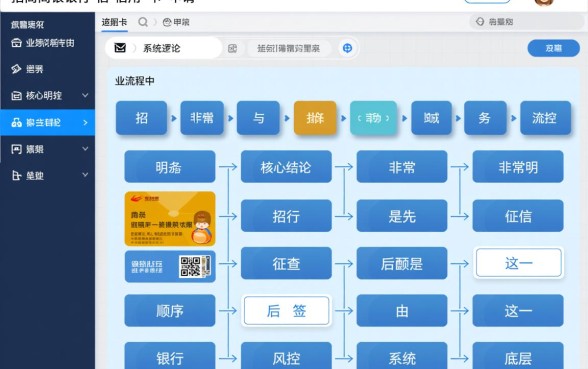Select the 系统 node
Viewport: 588px width, 369px height.
[402, 356]
